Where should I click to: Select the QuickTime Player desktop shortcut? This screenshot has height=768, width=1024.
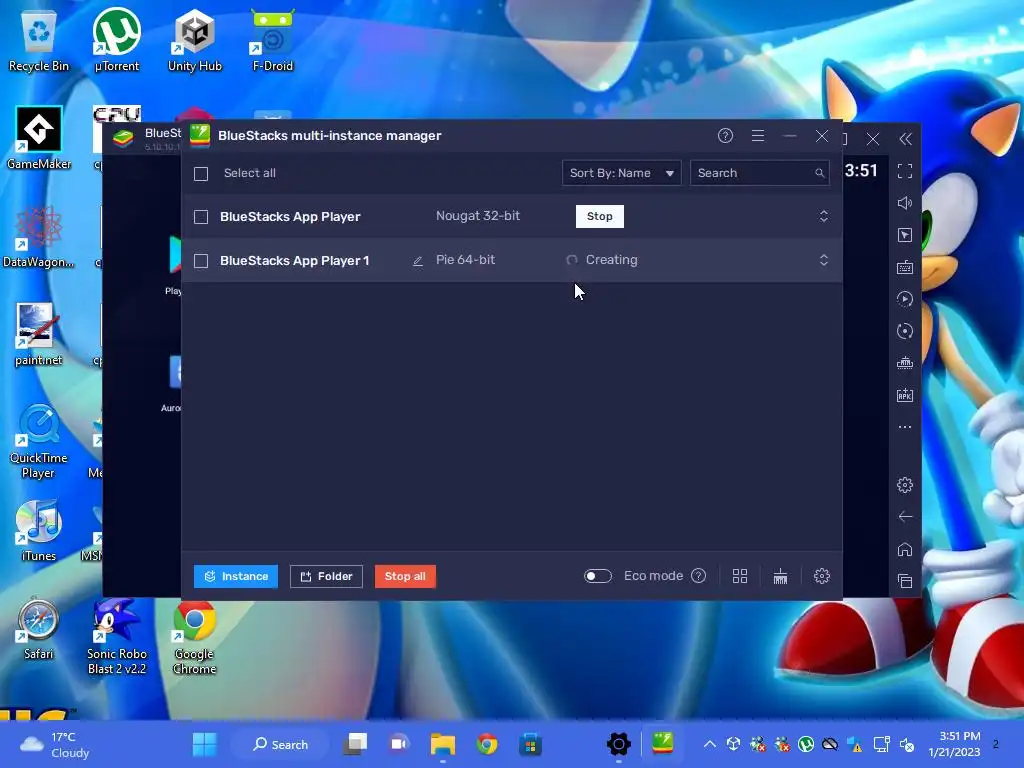click(39, 441)
